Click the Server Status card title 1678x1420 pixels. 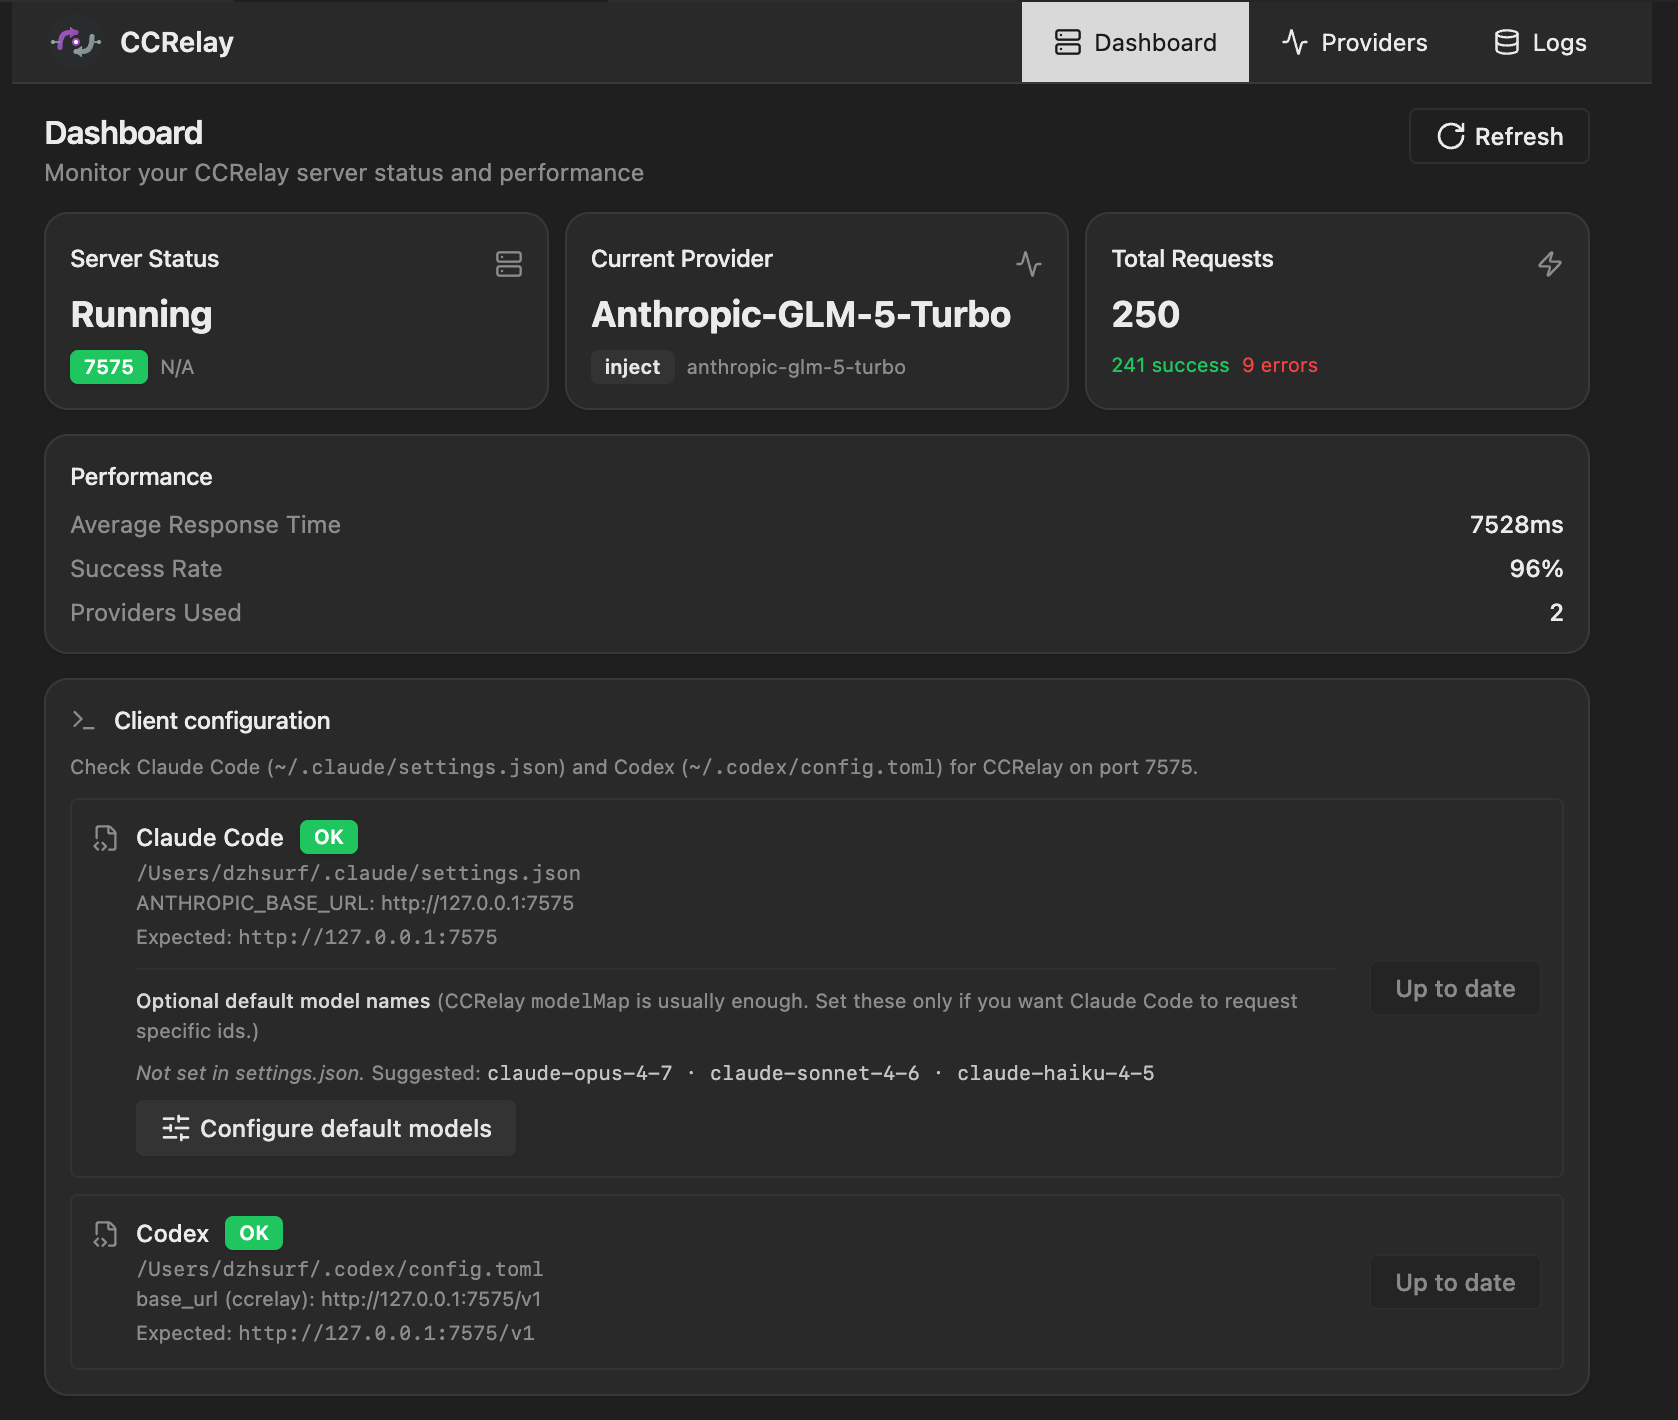click(x=144, y=259)
